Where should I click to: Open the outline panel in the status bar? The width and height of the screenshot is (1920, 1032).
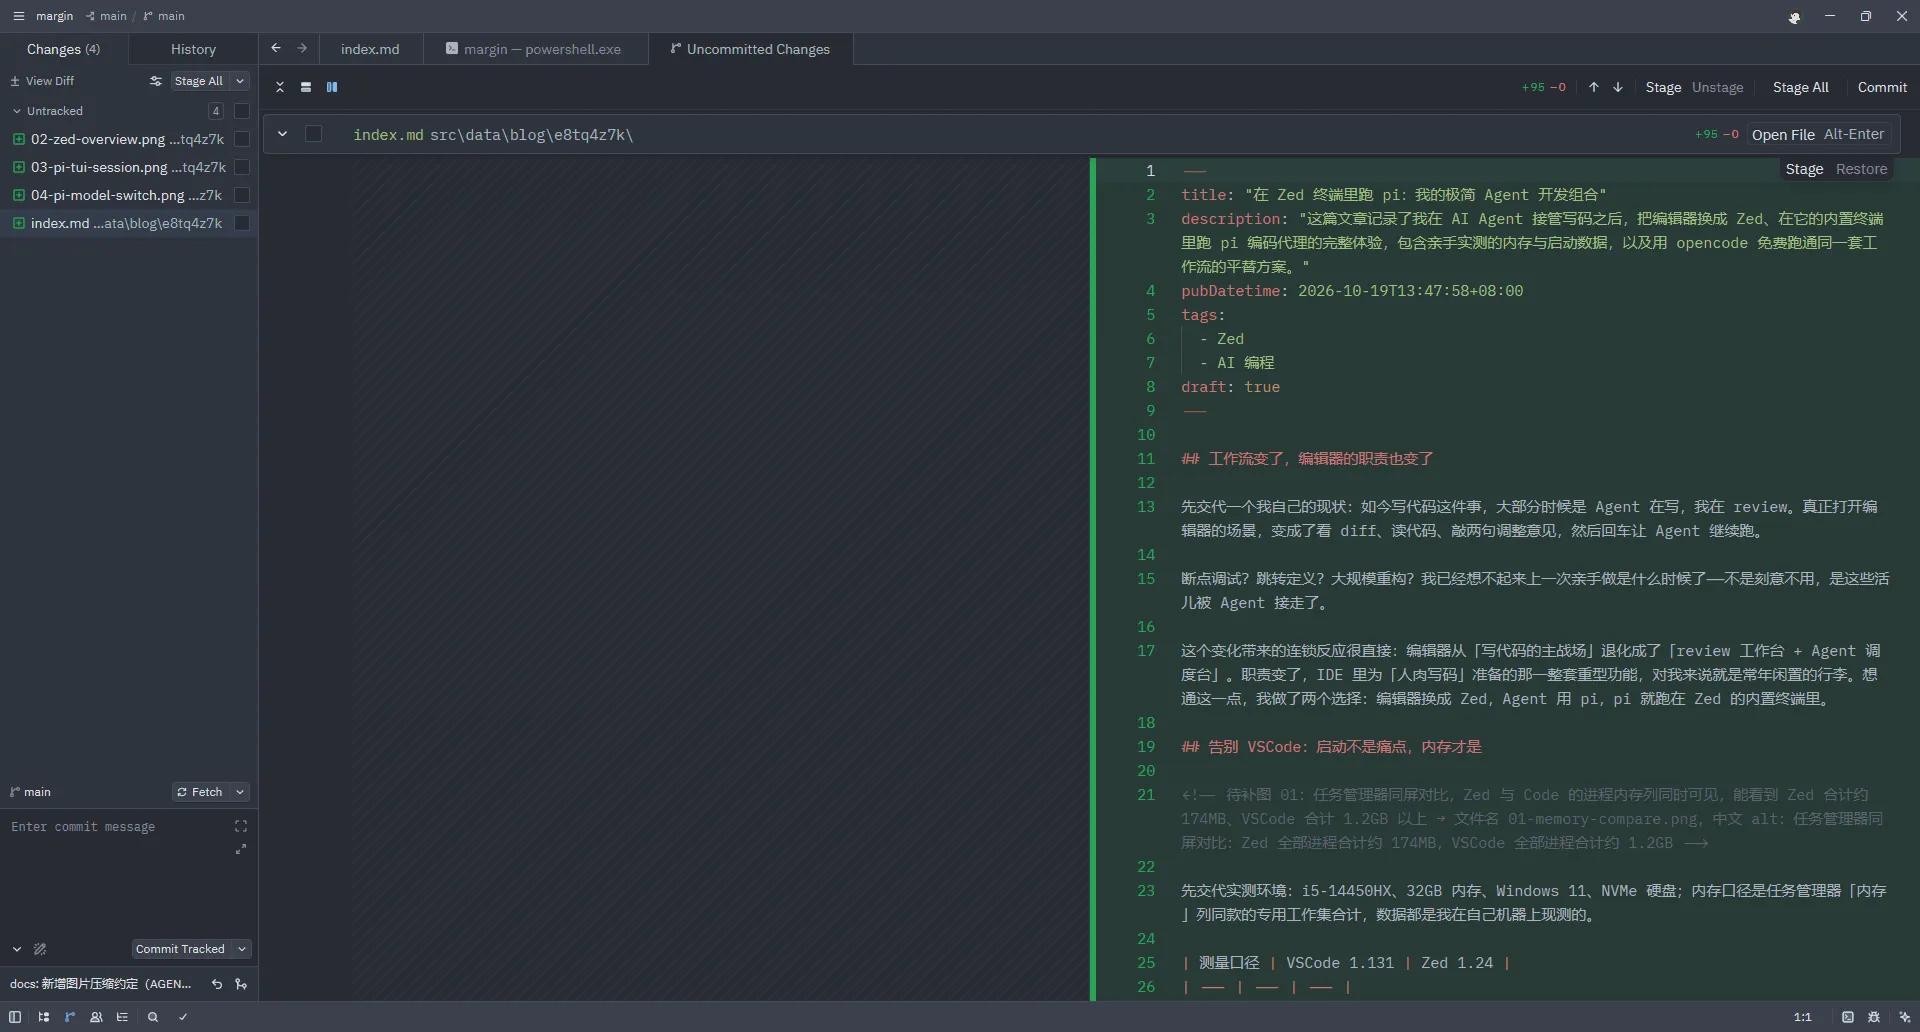123,1017
